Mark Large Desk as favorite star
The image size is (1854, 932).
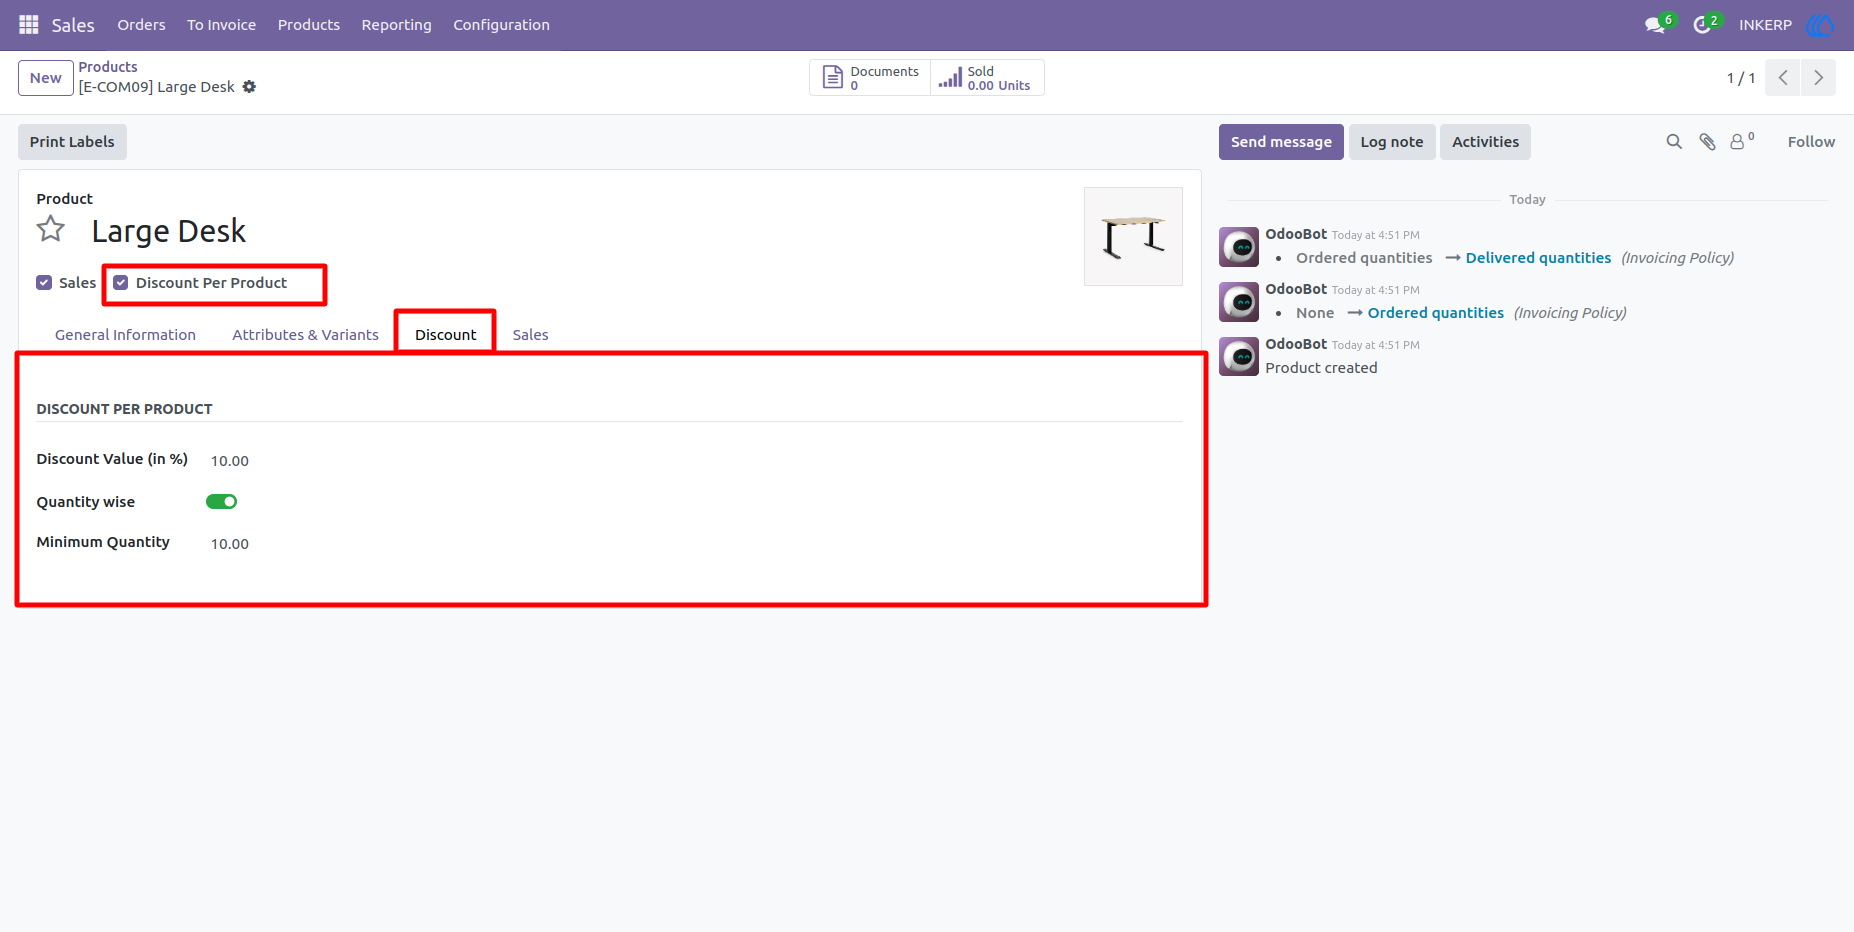tap(51, 230)
